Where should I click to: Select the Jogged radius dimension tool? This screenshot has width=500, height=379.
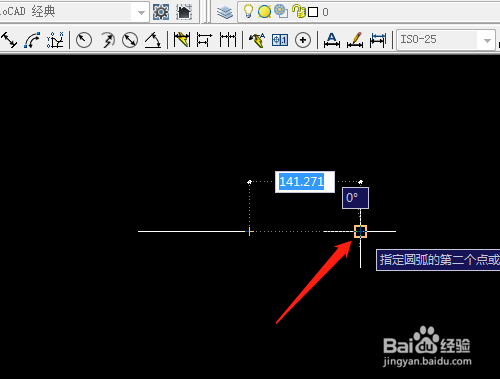(107, 40)
